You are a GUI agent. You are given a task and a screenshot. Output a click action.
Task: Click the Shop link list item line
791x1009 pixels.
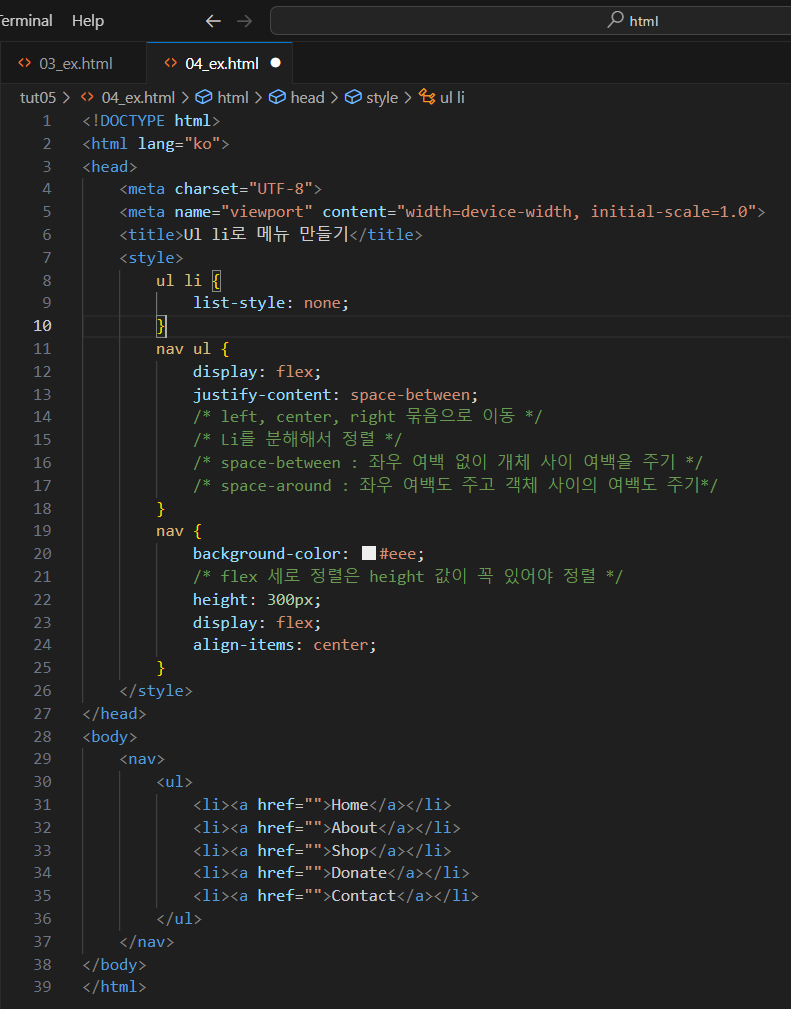tap(322, 850)
